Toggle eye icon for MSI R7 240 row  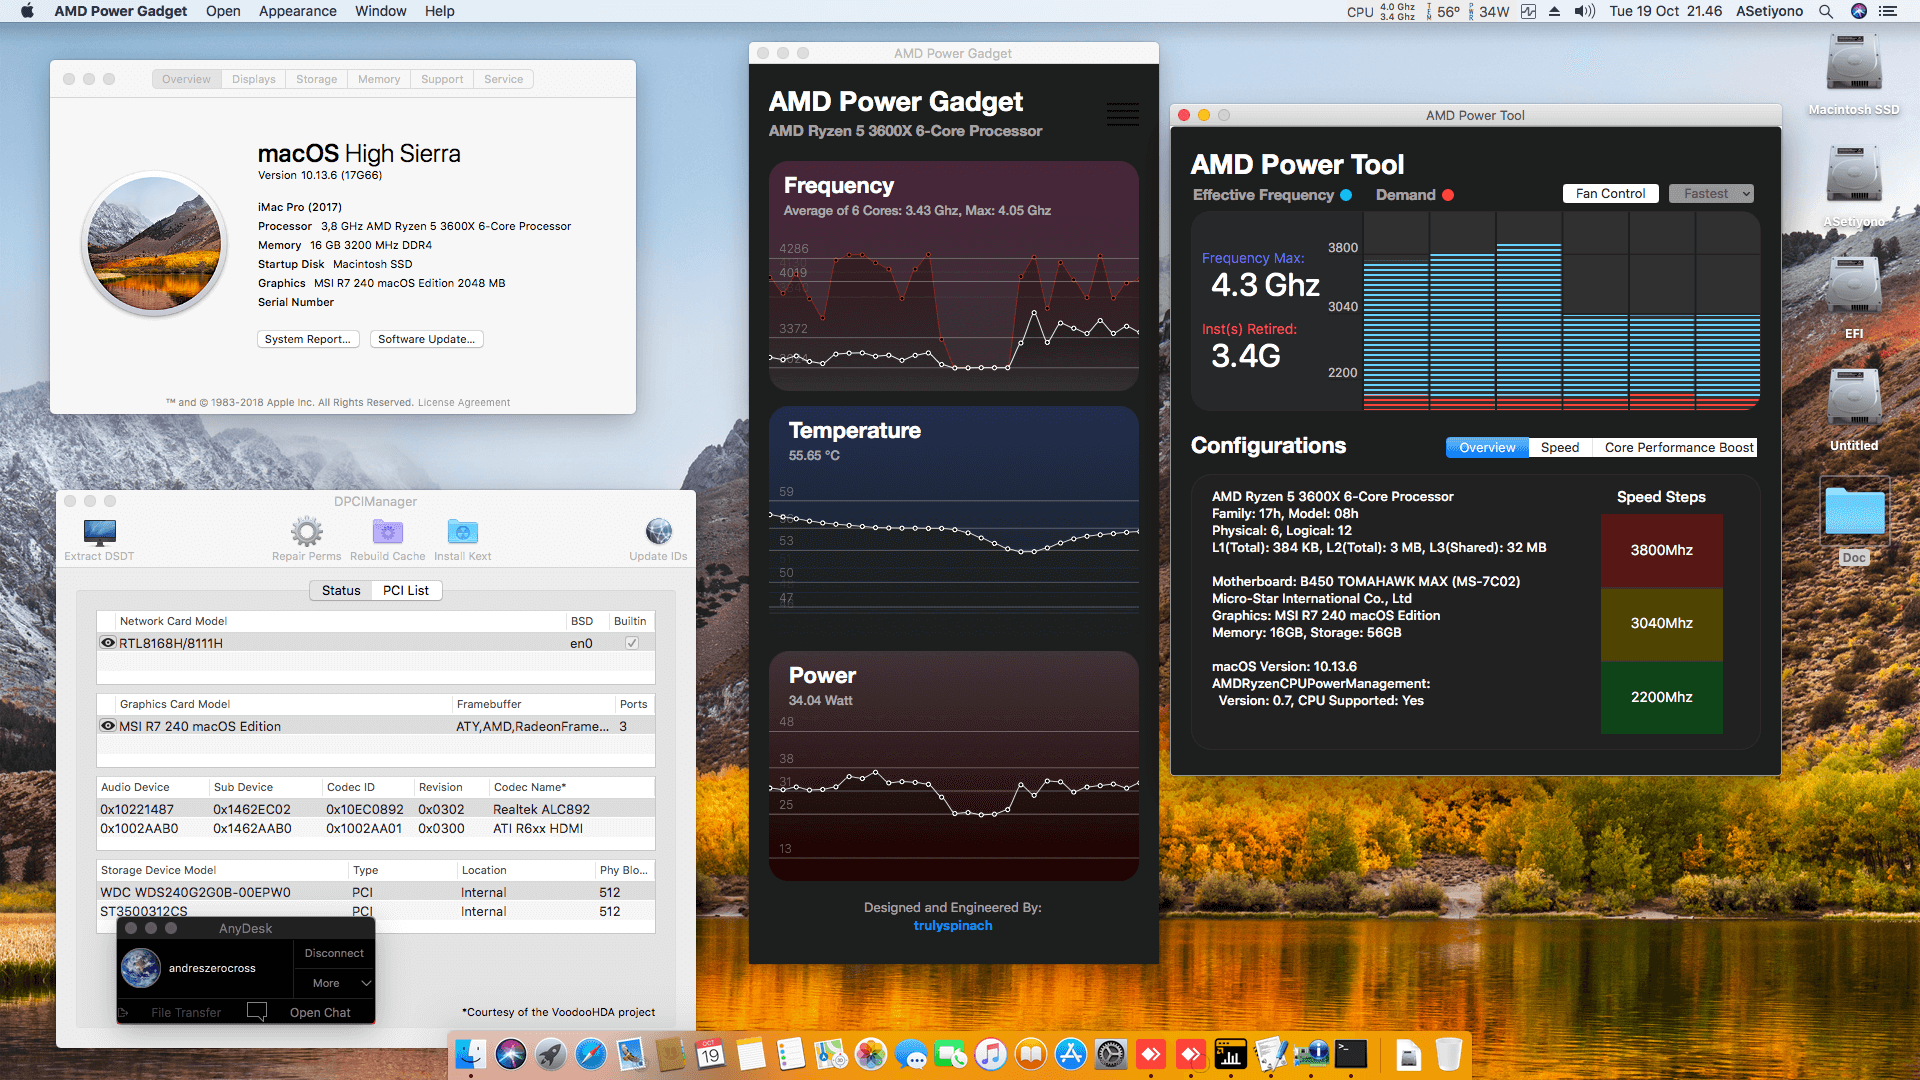[108, 726]
